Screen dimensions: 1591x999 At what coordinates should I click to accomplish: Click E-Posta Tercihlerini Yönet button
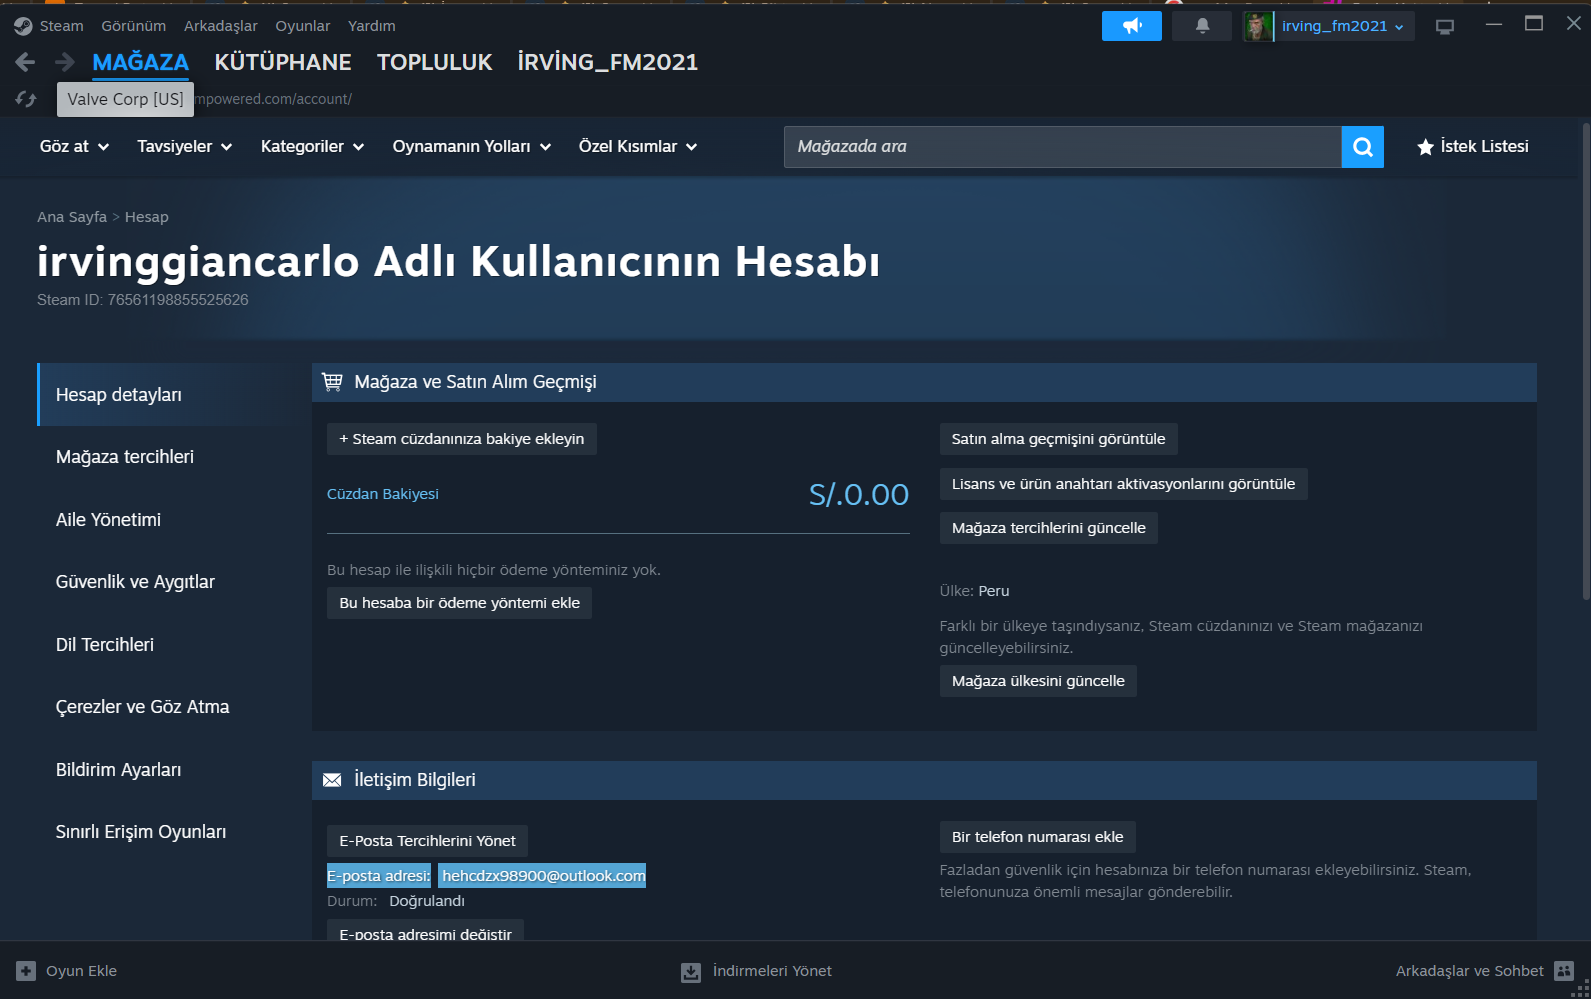[x=427, y=841]
